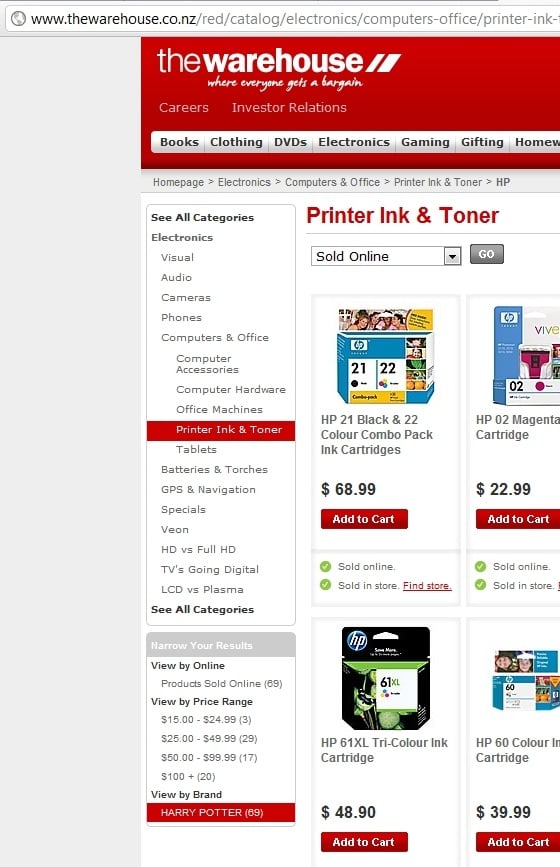Screen dimensions: 560x867
Task: Add HP 61XL Tri-Colour cartridge to cart
Action: pyautogui.click(x=364, y=842)
